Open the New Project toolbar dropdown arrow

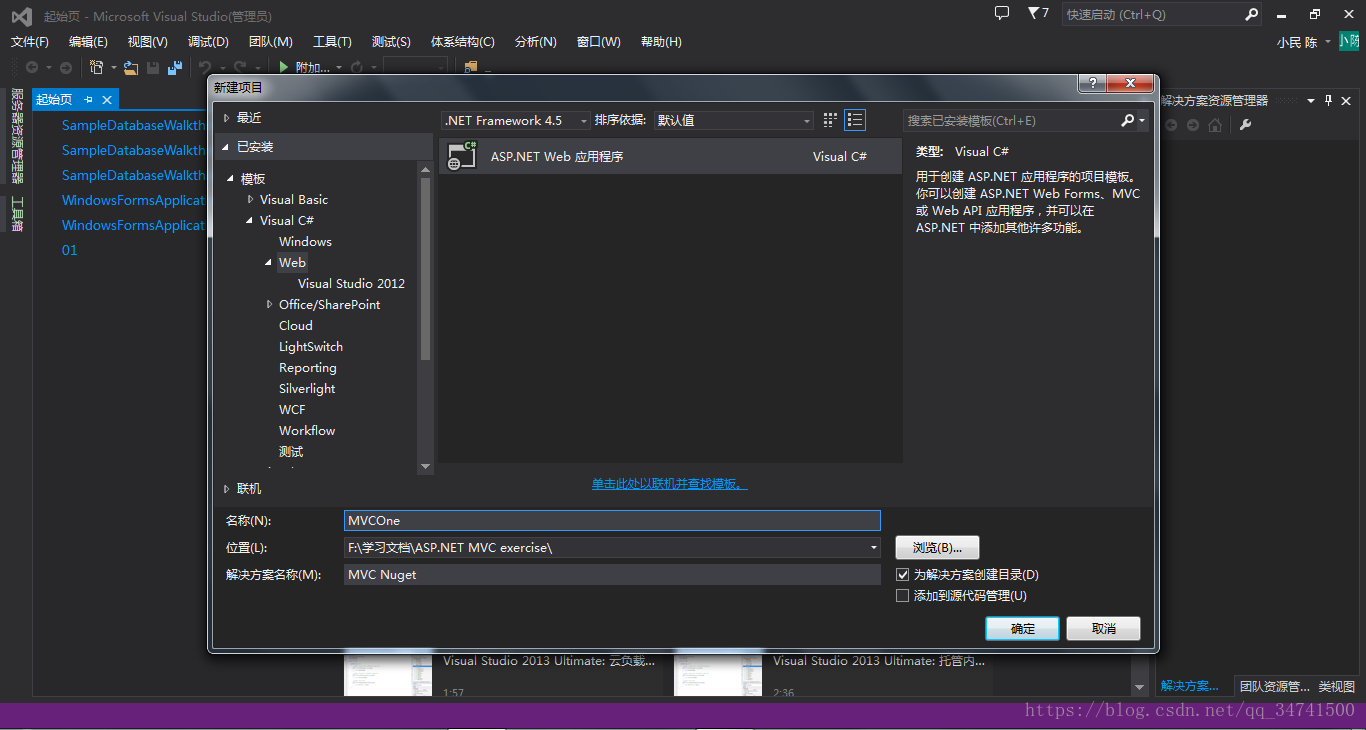[x=114, y=67]
